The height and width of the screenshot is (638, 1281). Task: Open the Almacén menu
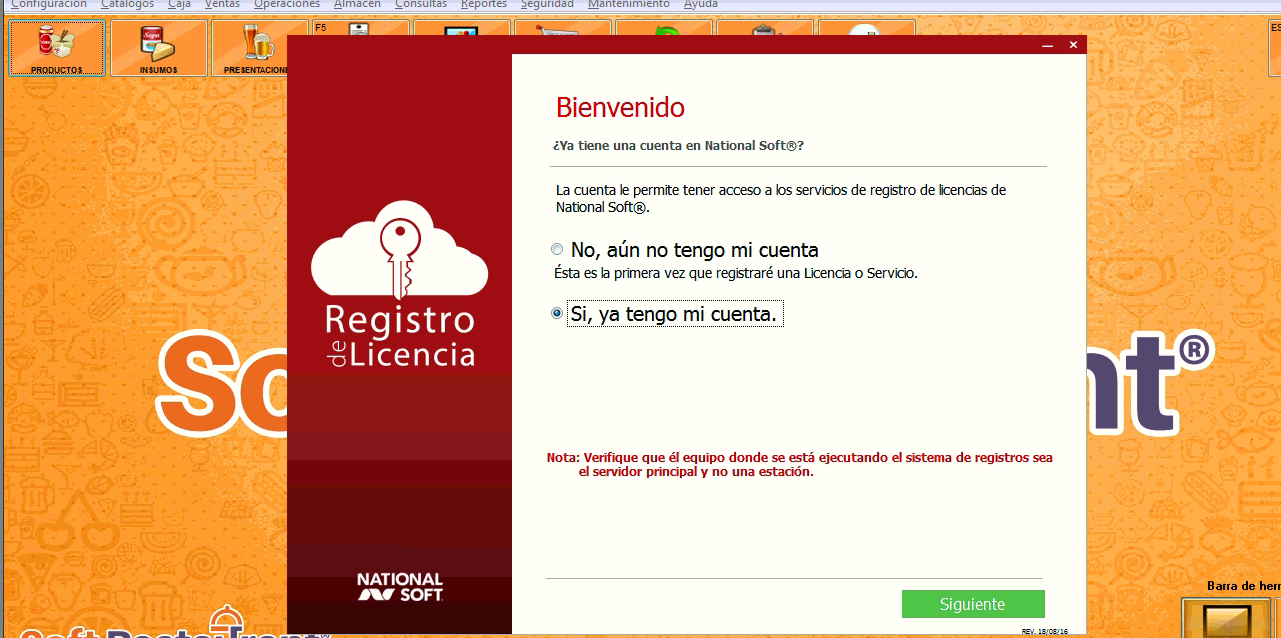(x=357, y=4)
